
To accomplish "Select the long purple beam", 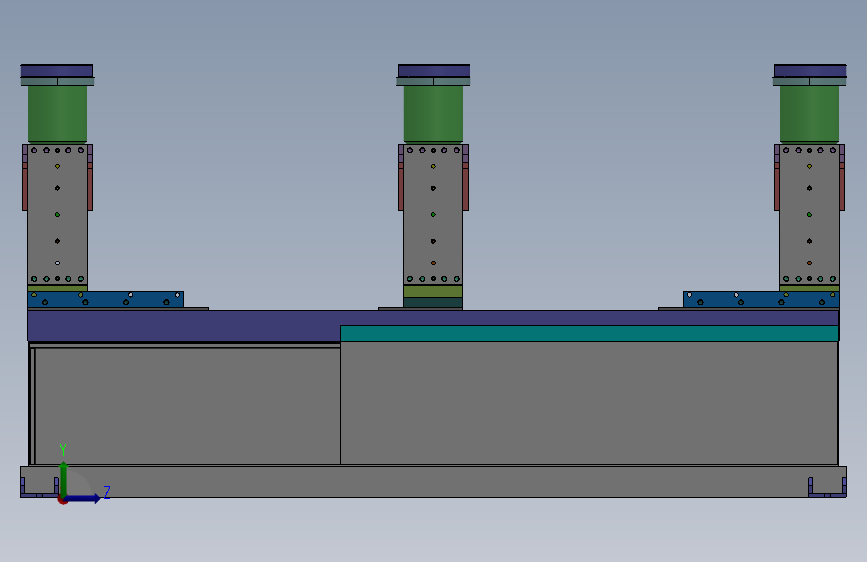I will click(x=433, y=318).
